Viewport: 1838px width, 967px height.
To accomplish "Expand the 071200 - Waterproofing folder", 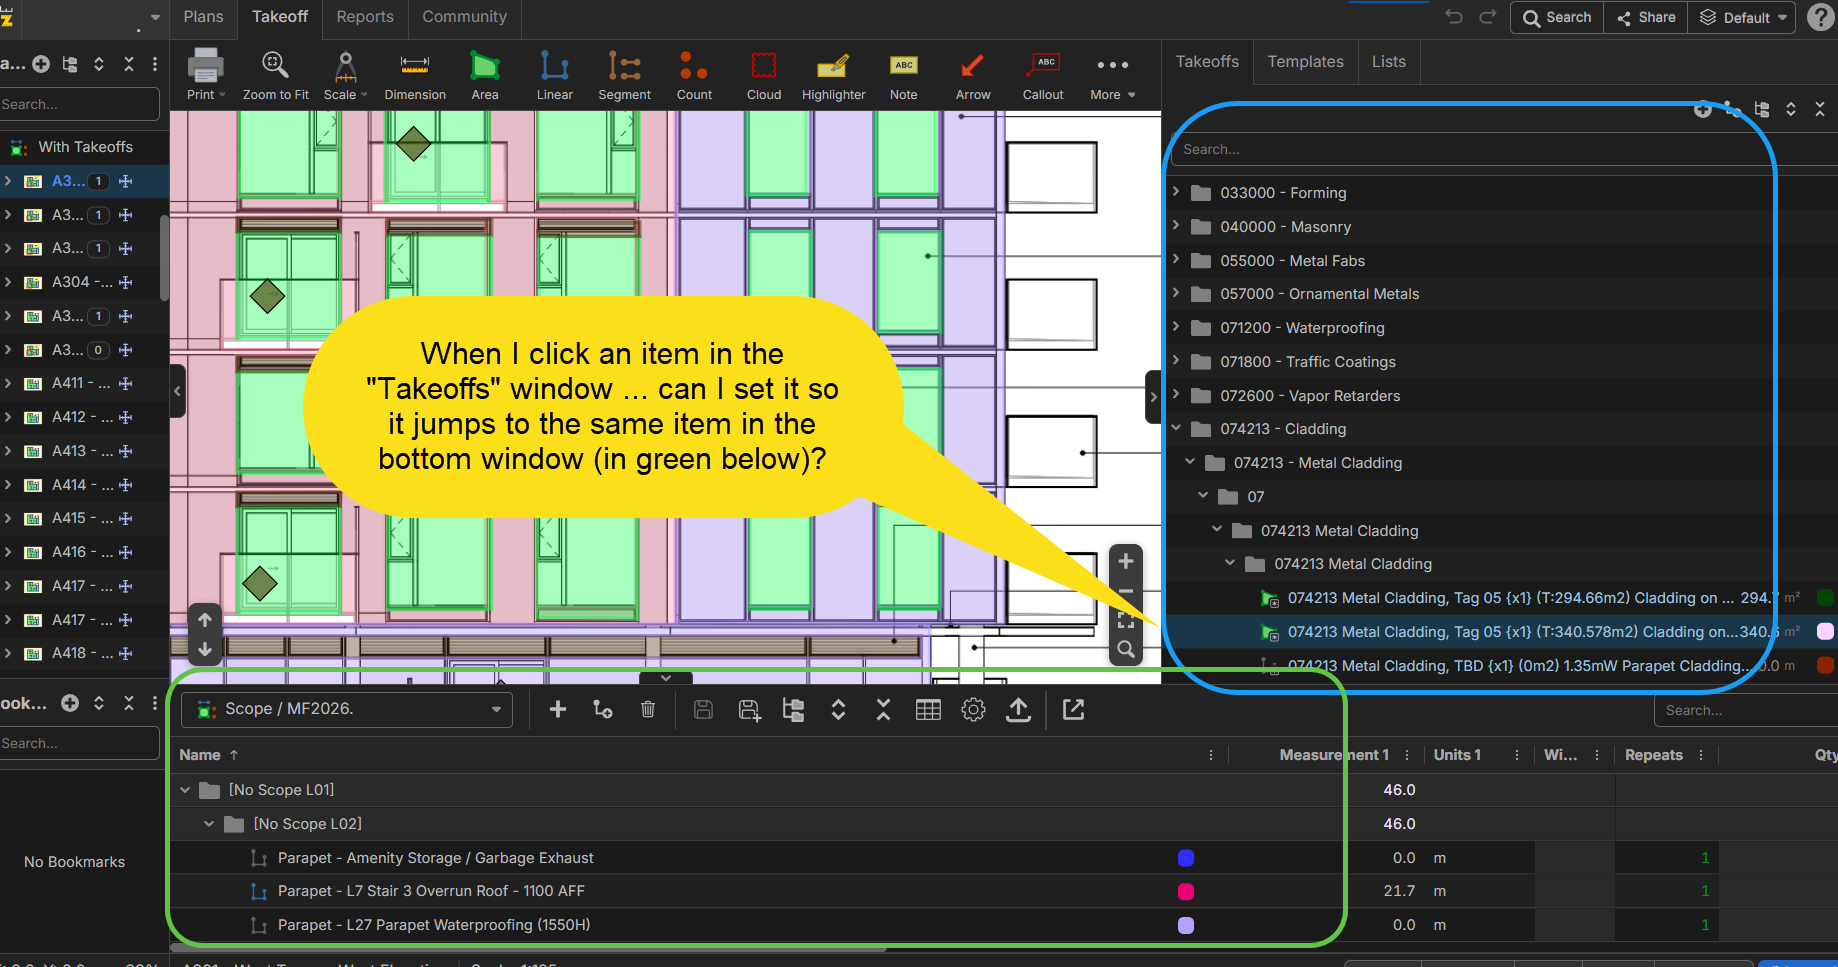I will point(1176,327).
